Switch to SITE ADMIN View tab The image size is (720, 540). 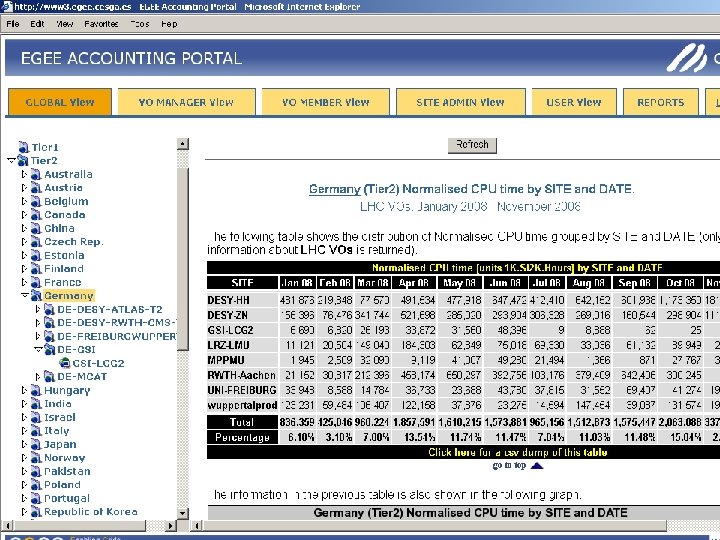pyautogui.click(x=461, y=102)
